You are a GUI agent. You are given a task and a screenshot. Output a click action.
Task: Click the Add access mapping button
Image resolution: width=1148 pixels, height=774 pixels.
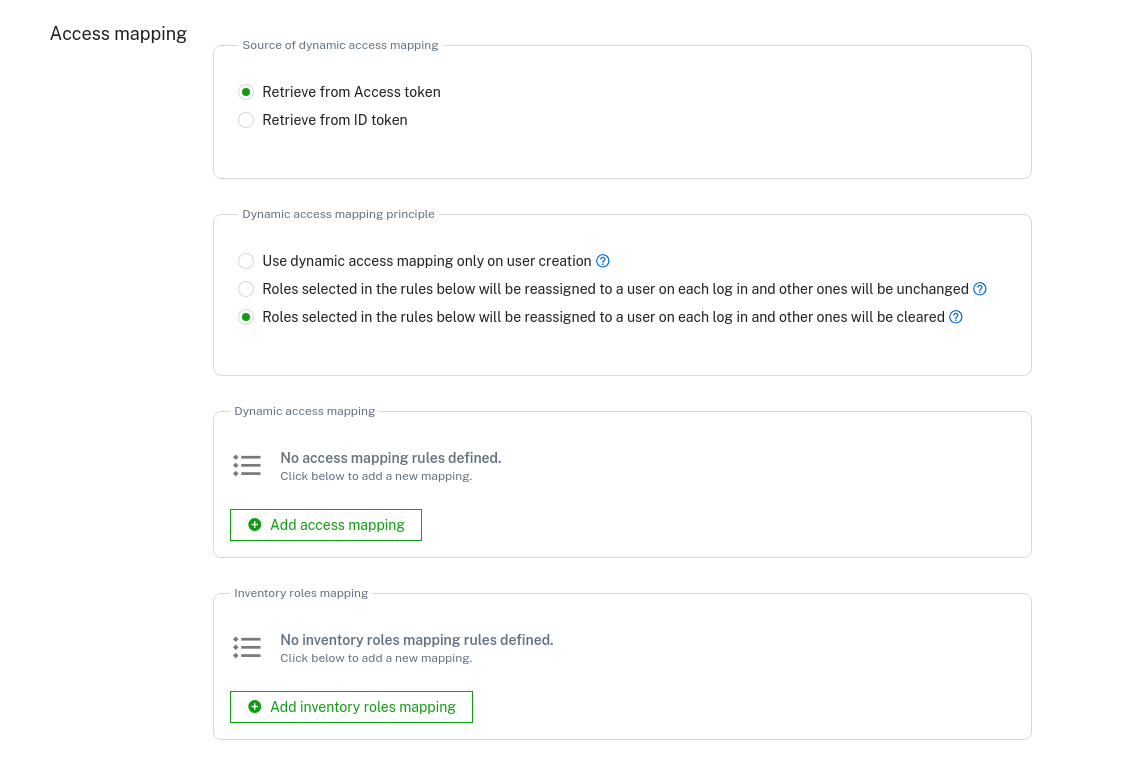[x=325, y=524]
